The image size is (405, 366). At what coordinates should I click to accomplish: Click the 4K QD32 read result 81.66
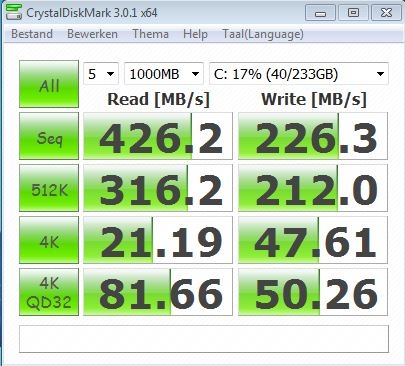(158, 292)
